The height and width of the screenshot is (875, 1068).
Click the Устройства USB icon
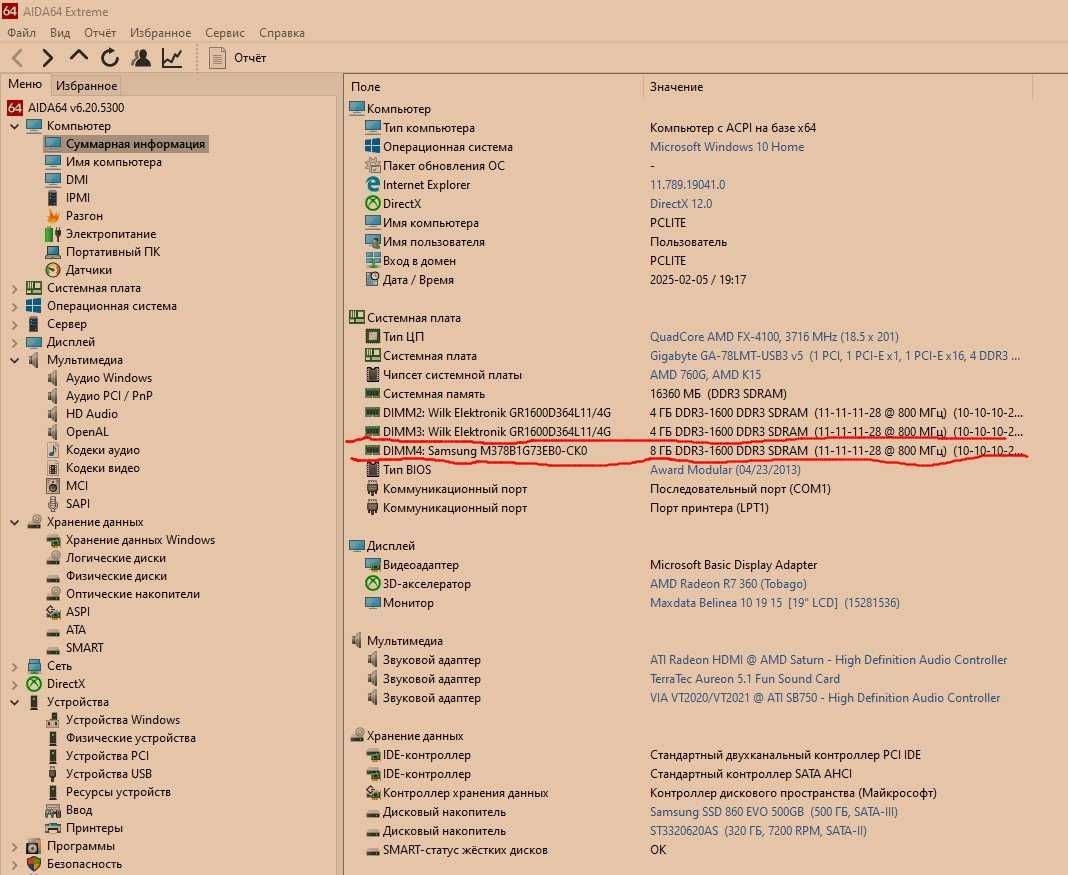pos(52,774)
